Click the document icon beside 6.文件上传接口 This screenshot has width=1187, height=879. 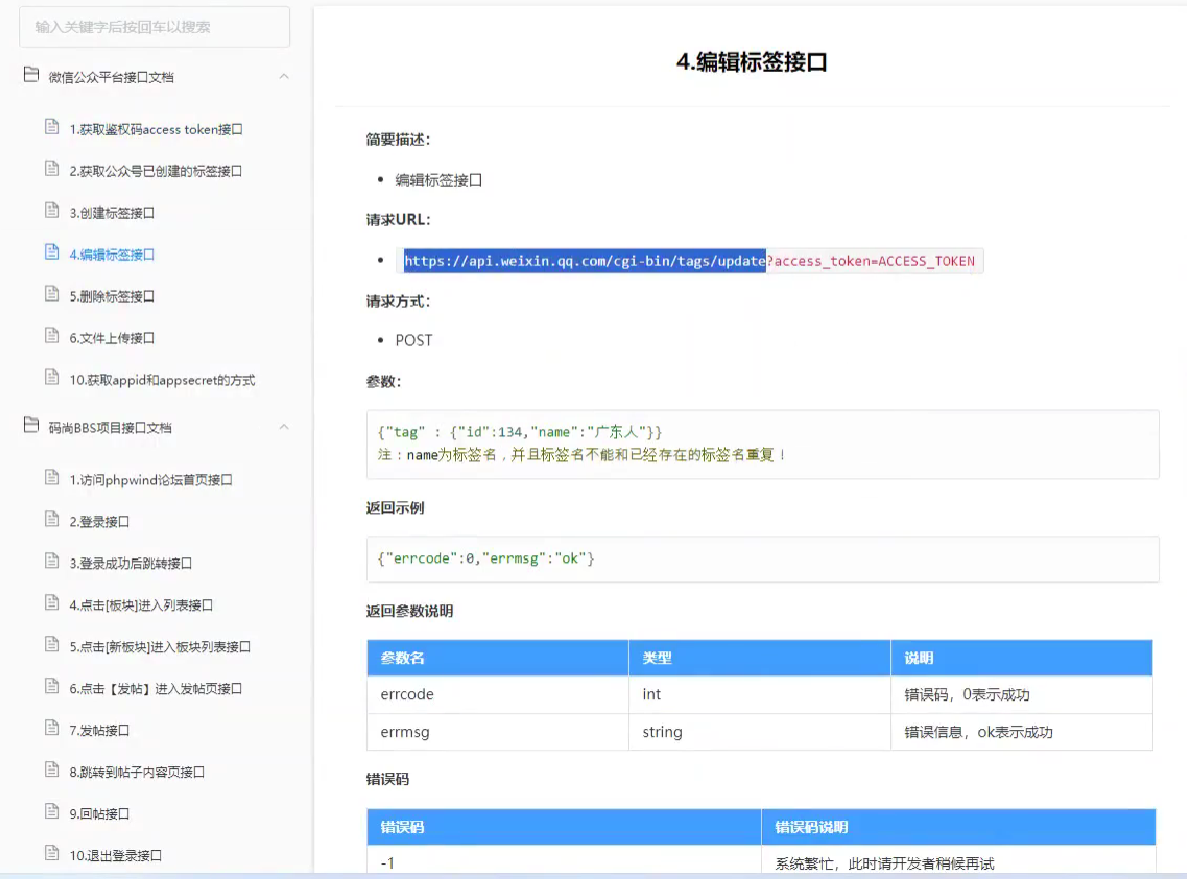tap(51, 337)
